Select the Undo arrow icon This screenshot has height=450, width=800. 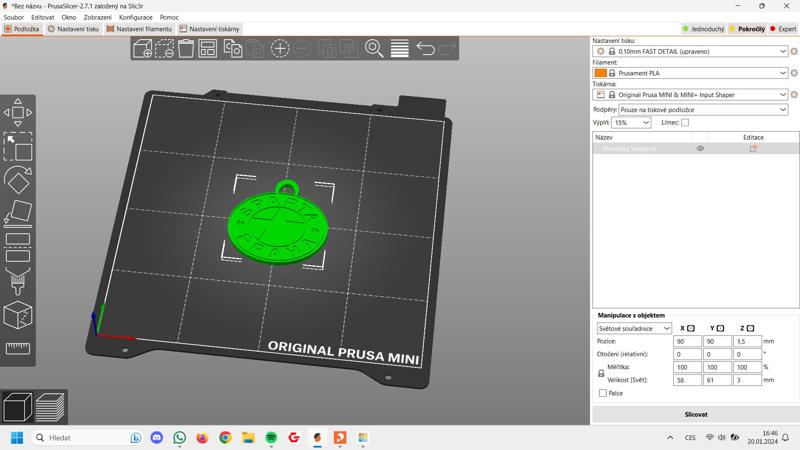tap(426, 49)
